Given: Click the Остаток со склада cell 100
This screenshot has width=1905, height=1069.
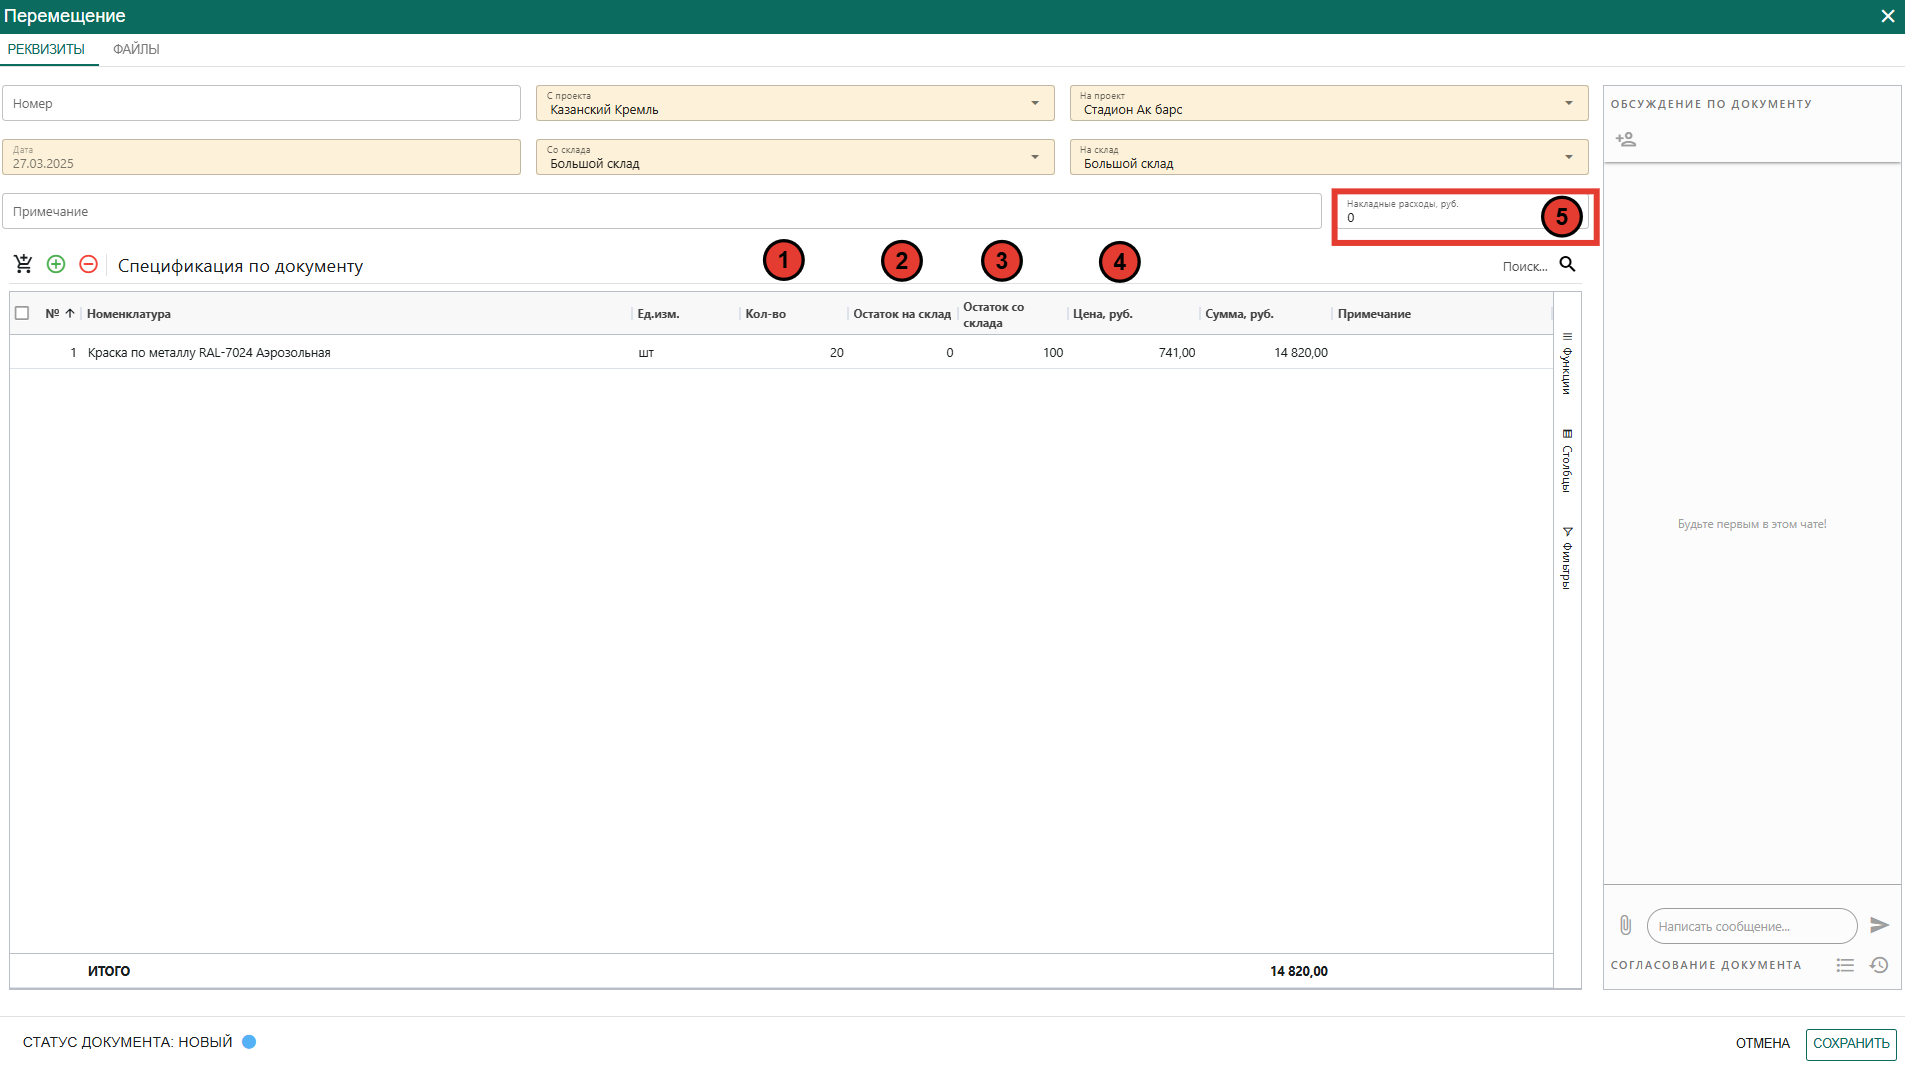Looking at the screenshot, I should point(1052,353).
